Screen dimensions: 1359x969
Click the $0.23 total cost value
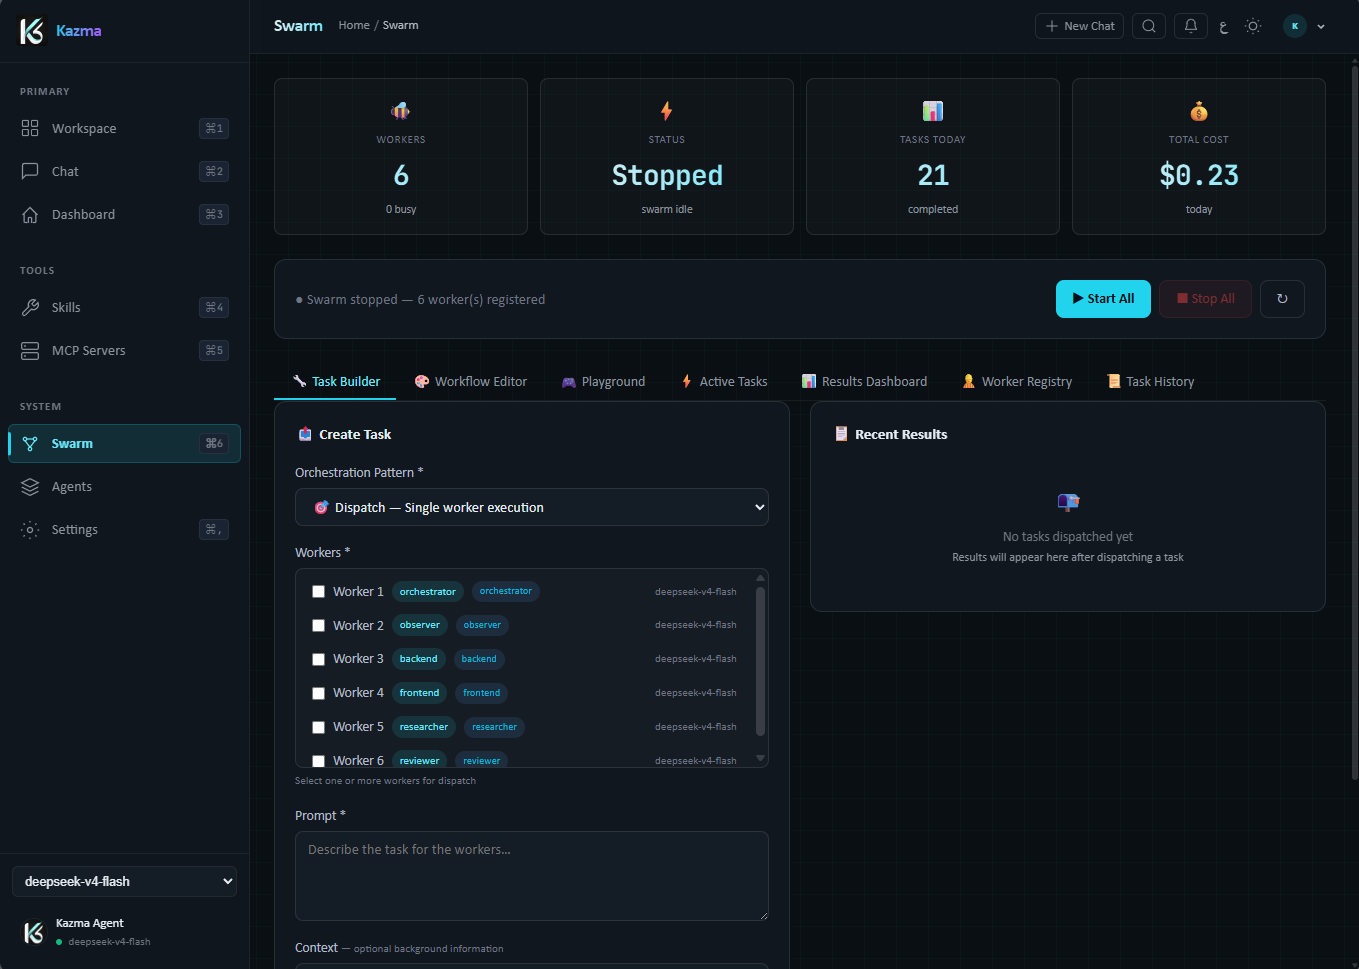pos(1199,176)
